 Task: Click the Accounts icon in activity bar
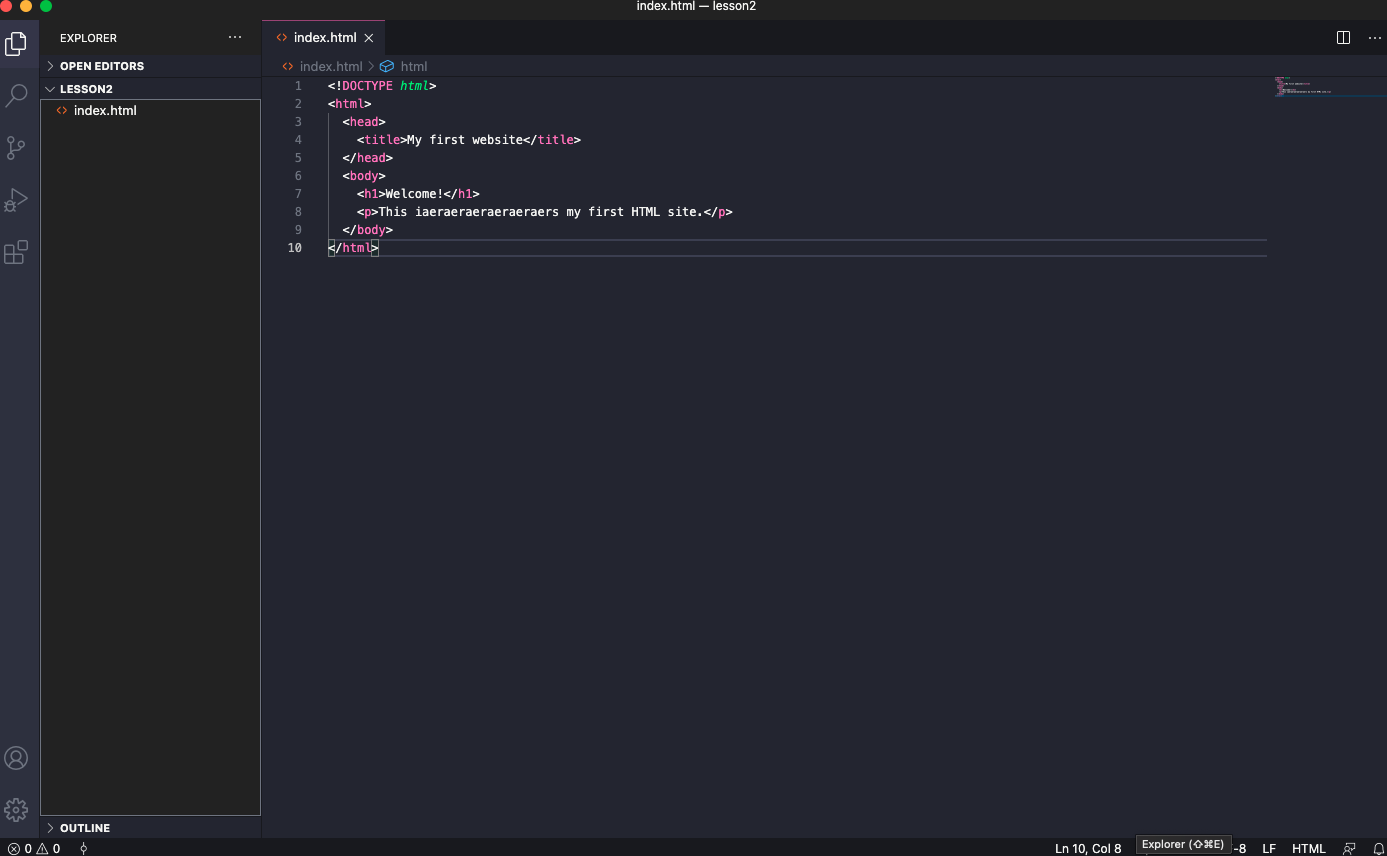pyautogui.click(x=16, y=758)
